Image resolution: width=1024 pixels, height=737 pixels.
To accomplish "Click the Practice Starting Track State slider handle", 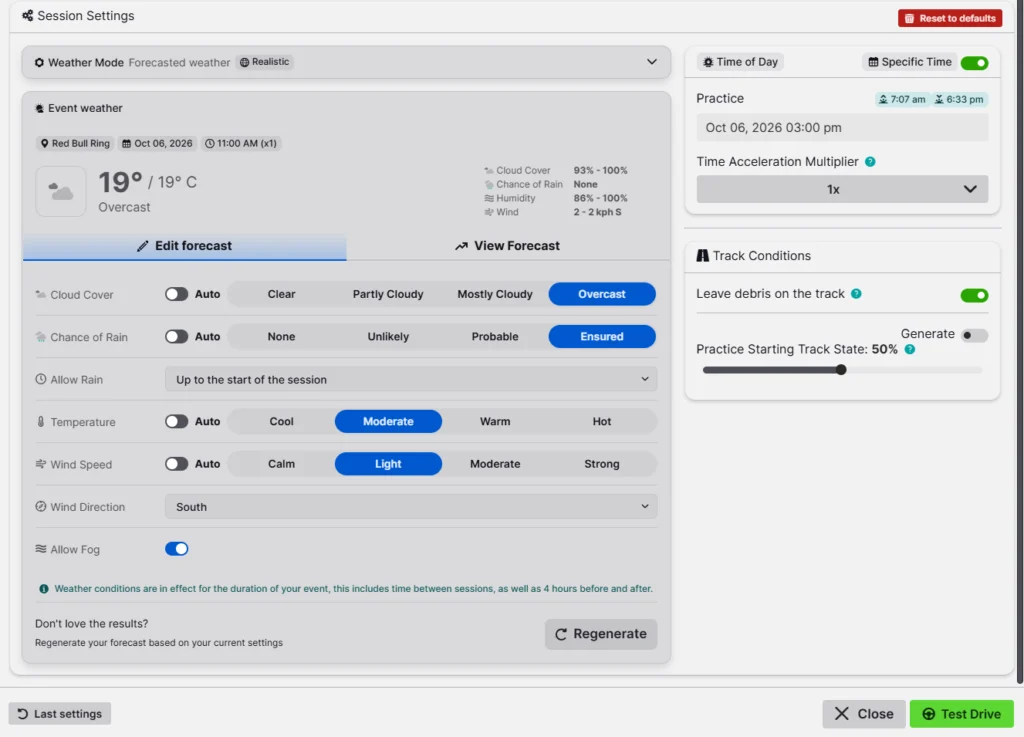I will point(841,370).
